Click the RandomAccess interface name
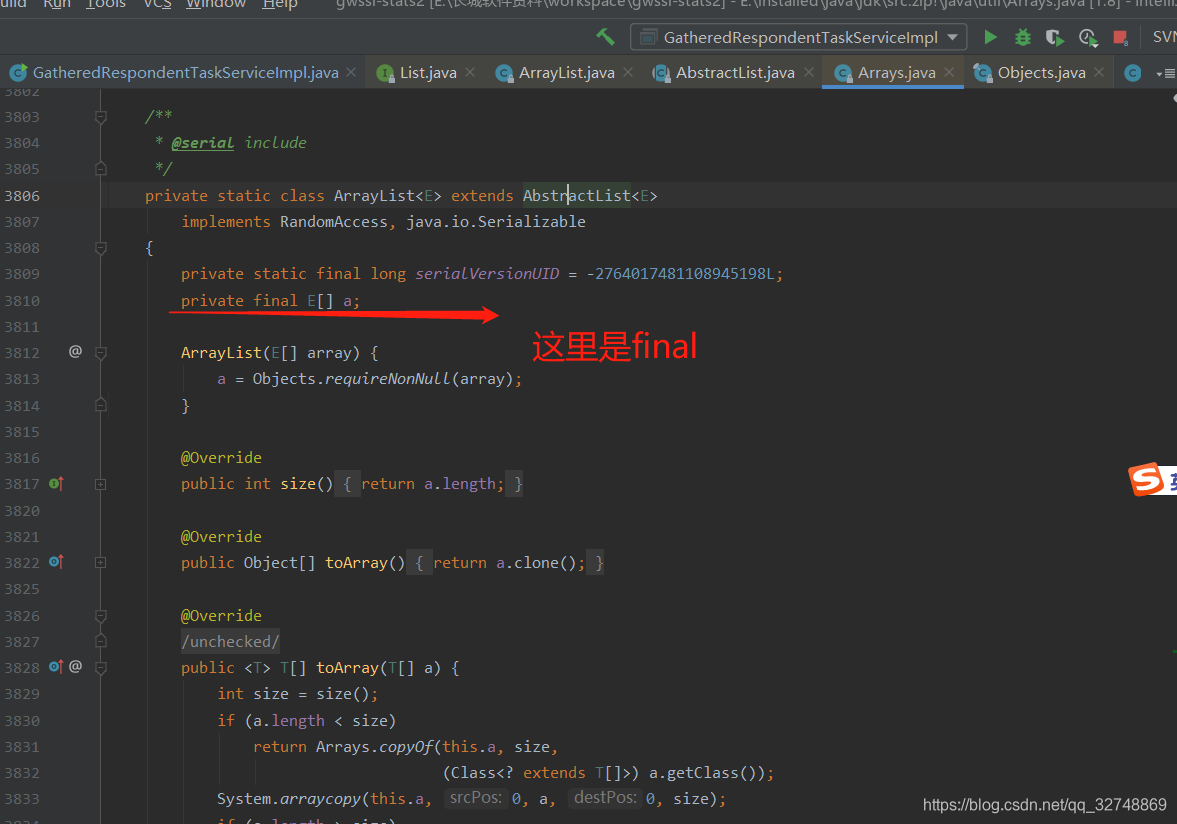 click(333, 222)
